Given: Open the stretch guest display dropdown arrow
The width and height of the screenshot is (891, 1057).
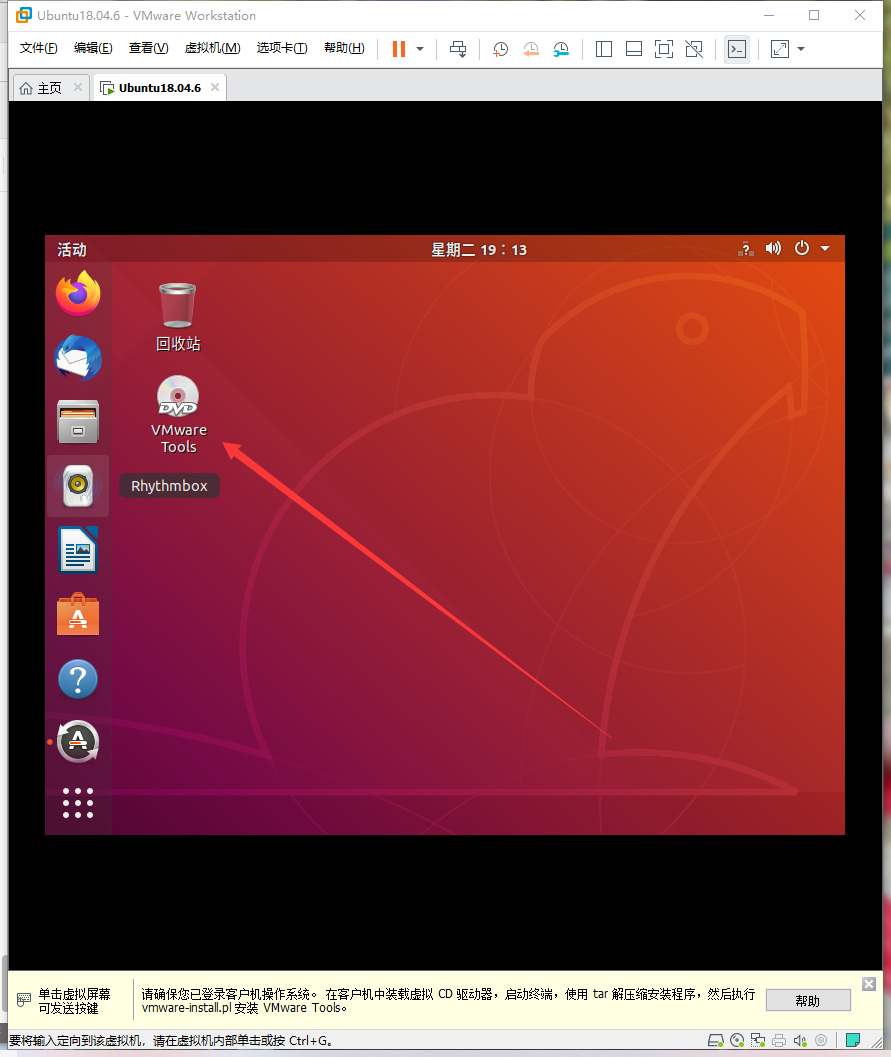Looking at the screenshot, I should point(800,49).
